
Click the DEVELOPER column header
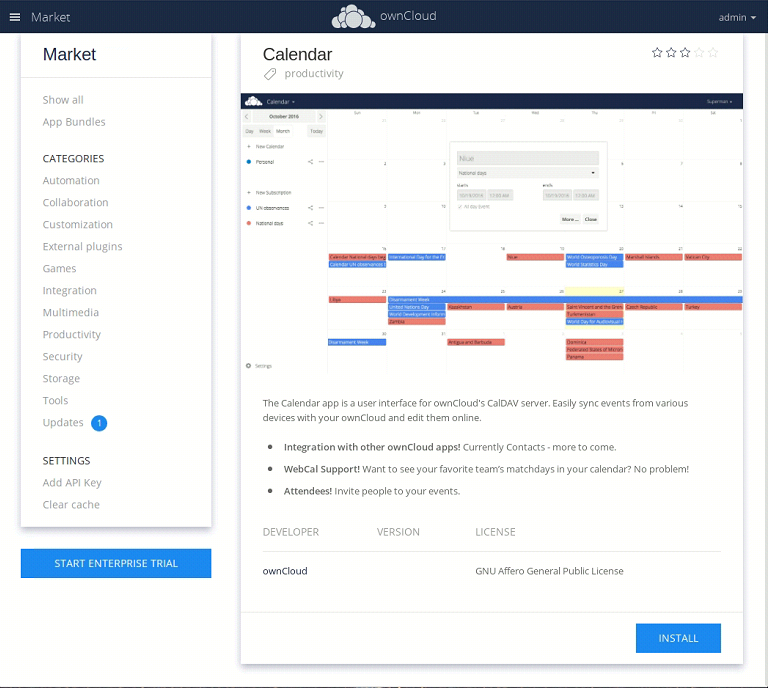click(291, 532)
